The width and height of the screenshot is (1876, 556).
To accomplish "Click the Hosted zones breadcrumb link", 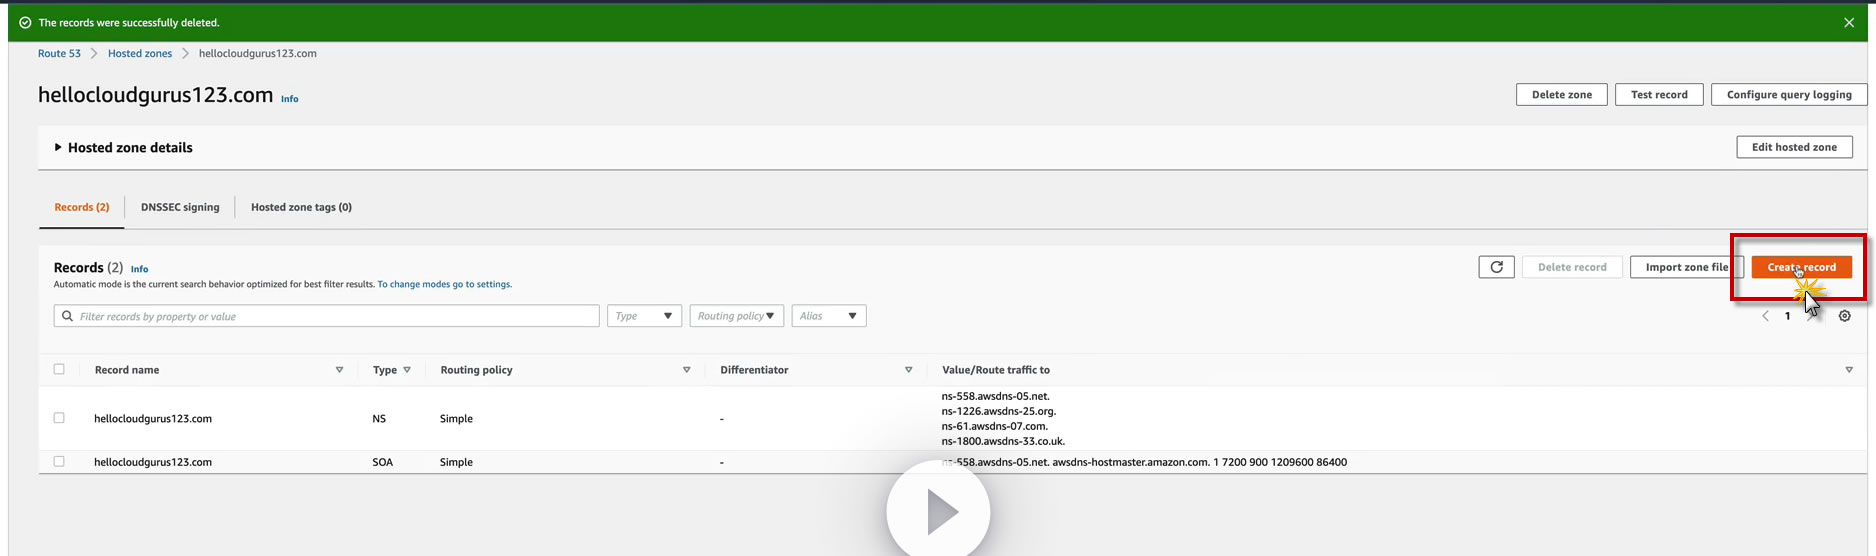I will tap(140, 53).
